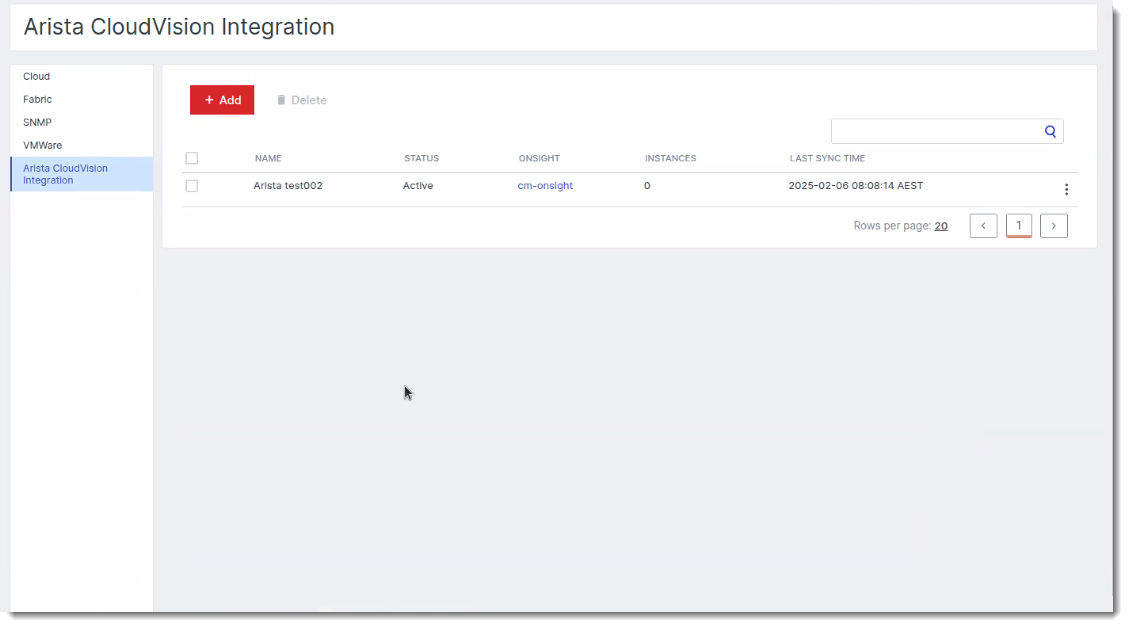Sort by the NAME column header
The width and height of the screenshot is (1128, 627).
(268, 158)
